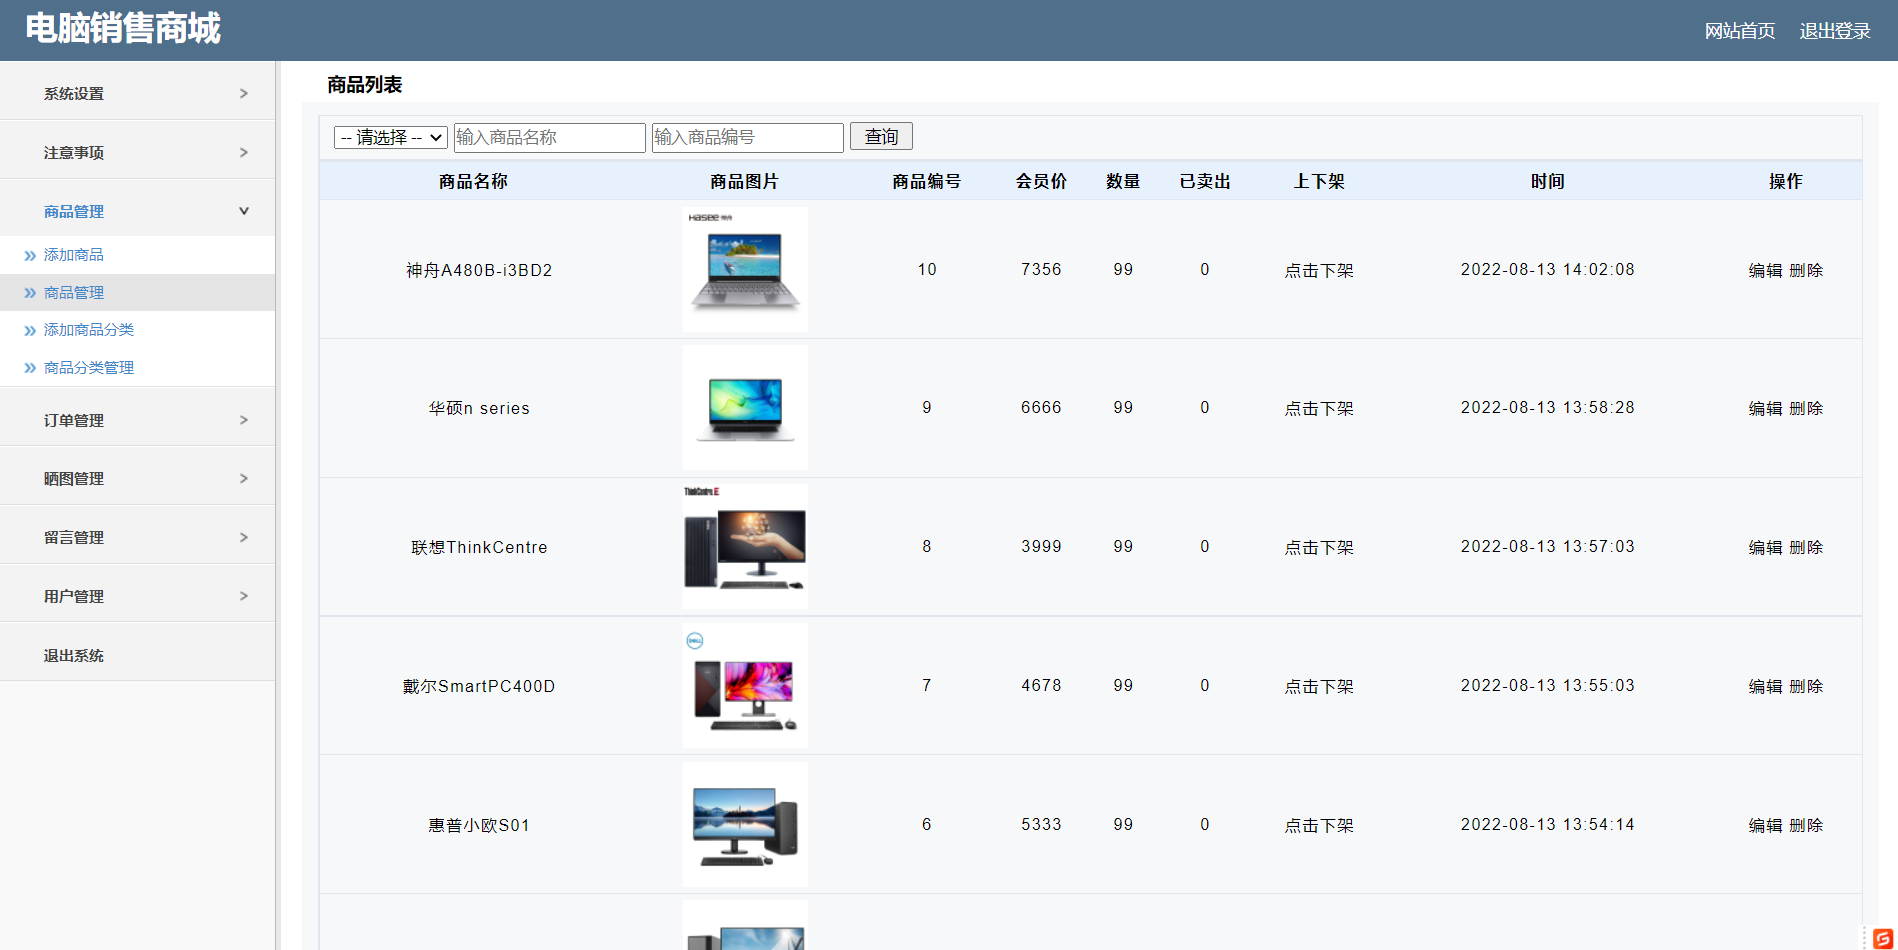Click the price 7356 cell
The width and height of the screenshot is (1898, 950).
tap(1041, 269)
